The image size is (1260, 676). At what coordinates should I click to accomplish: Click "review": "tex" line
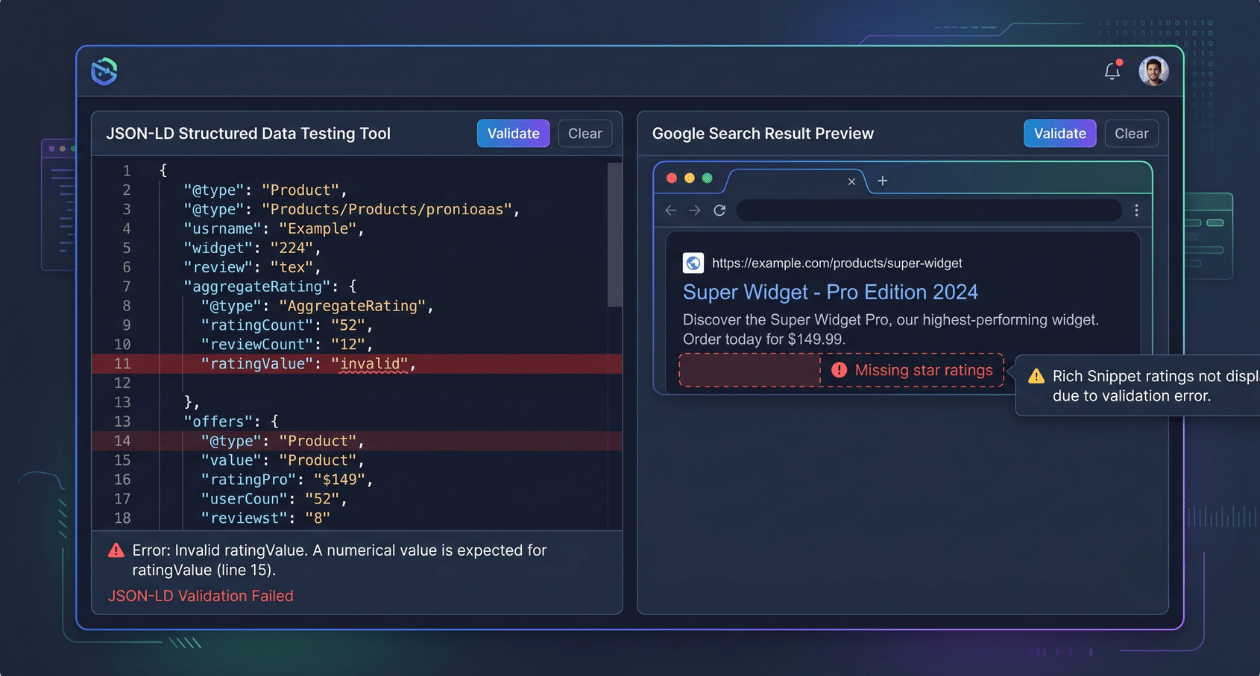tap(252, 268)
